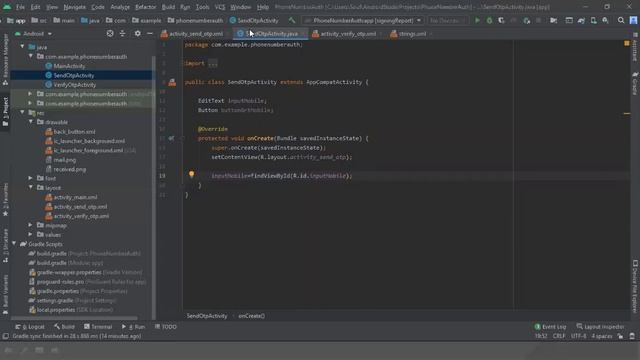Select gradle.properties file
Image resolution: width=640 pixels, height=360 pixels.
[78, 291]
